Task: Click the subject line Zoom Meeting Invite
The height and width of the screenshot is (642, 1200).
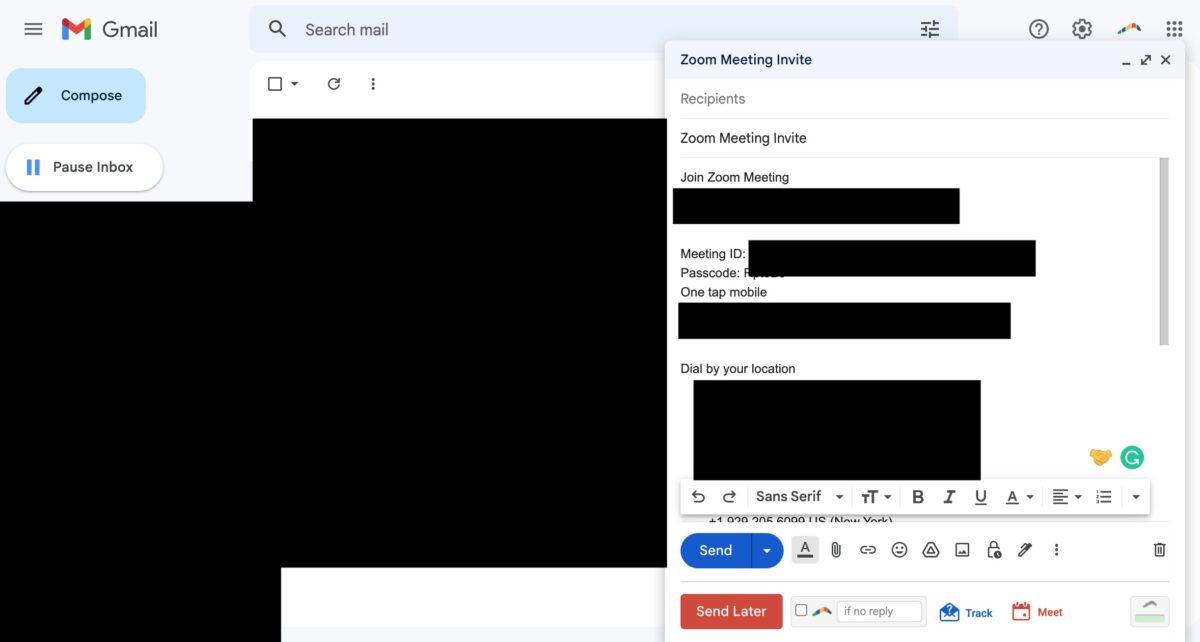Action: pos(924,138)
